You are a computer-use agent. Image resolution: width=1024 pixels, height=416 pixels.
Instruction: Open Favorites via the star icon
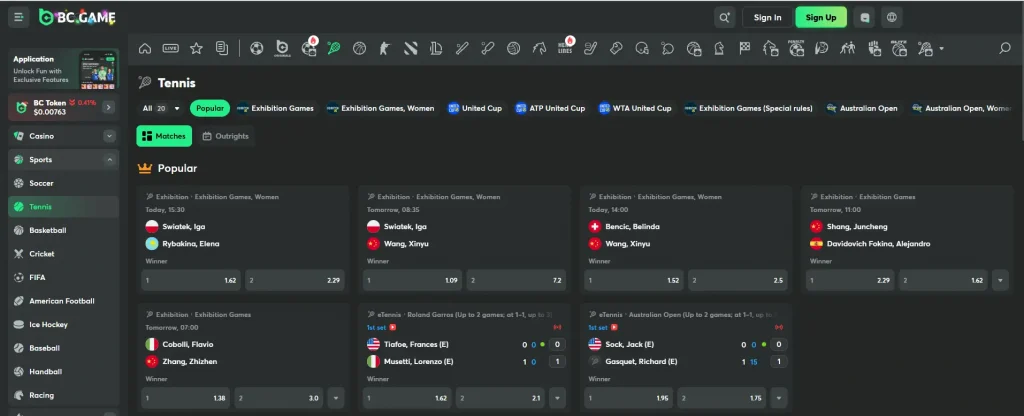[196, 48]
